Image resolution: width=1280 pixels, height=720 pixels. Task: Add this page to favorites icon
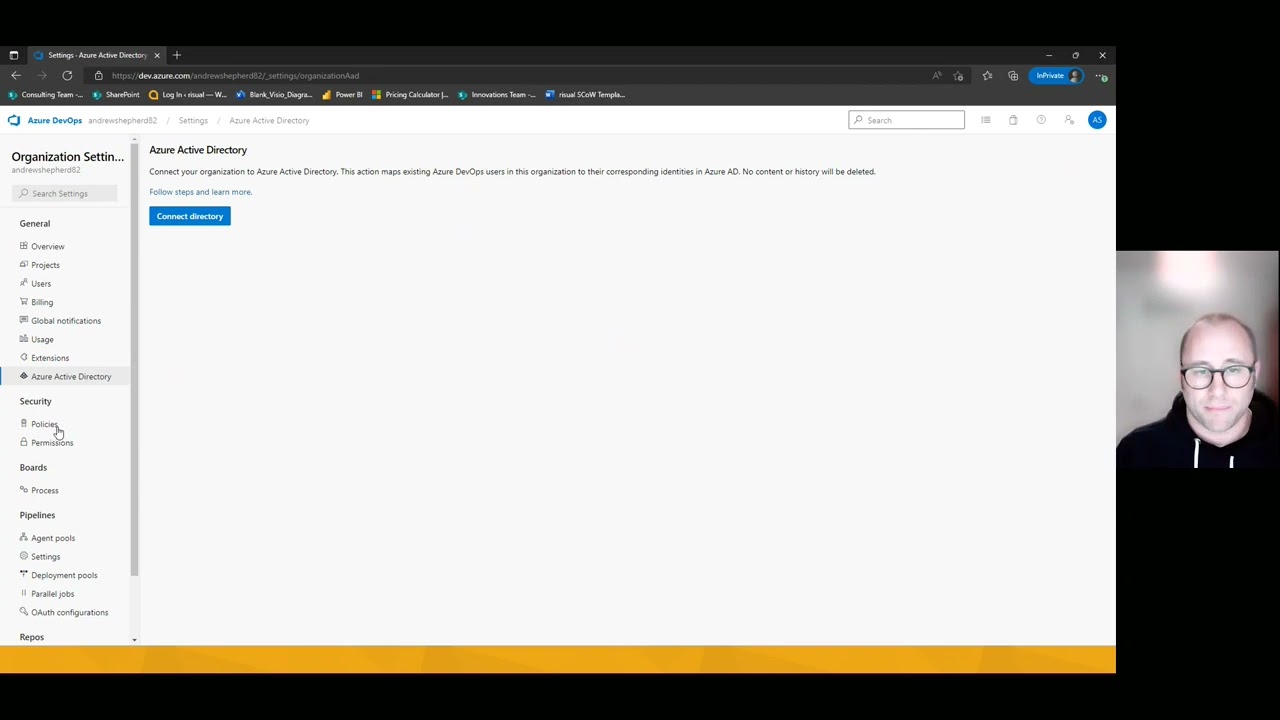[958, 76]
